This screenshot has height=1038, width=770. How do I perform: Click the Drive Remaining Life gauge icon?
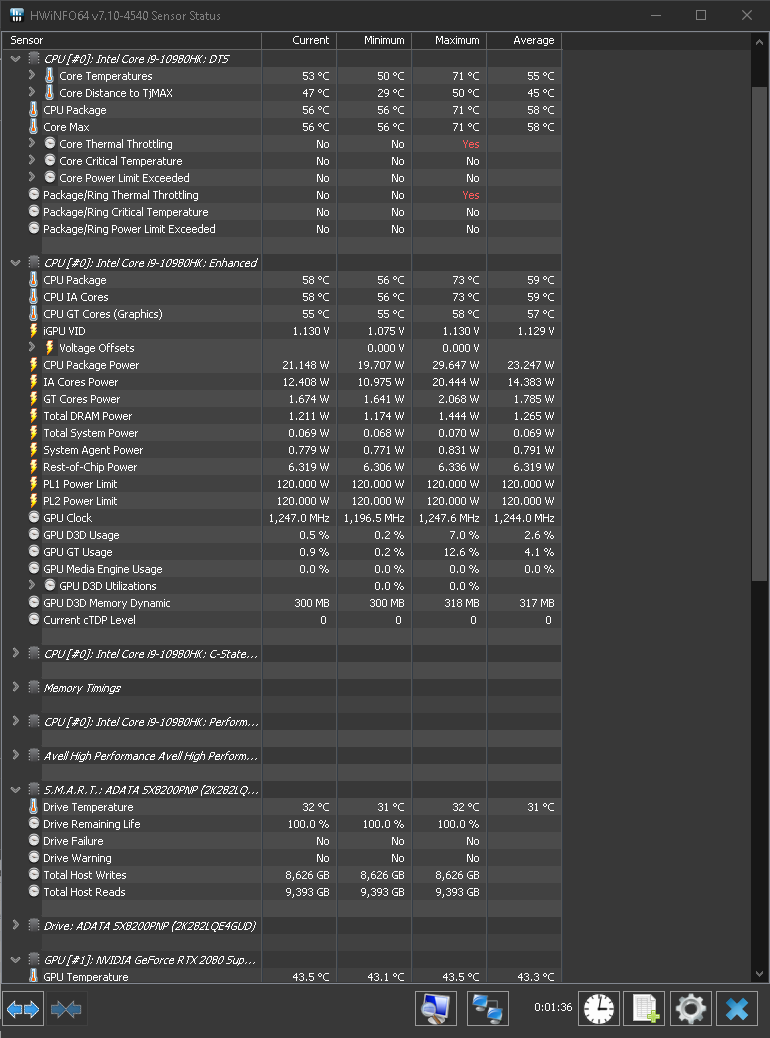coord(34,823)
